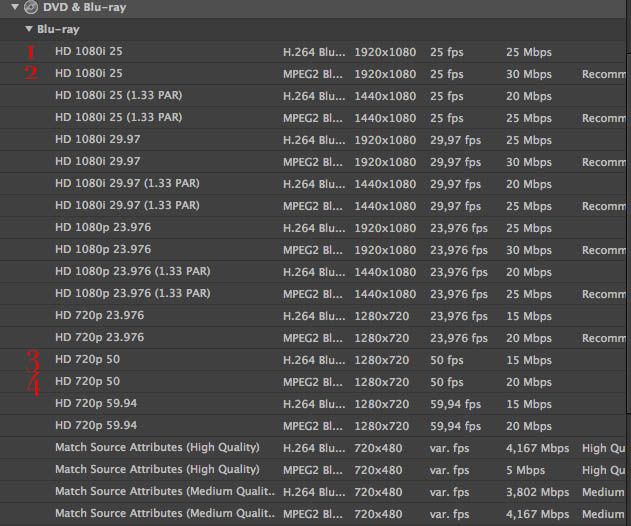Pick HD 720p 23.976 H.264 preset

(100, 316)
